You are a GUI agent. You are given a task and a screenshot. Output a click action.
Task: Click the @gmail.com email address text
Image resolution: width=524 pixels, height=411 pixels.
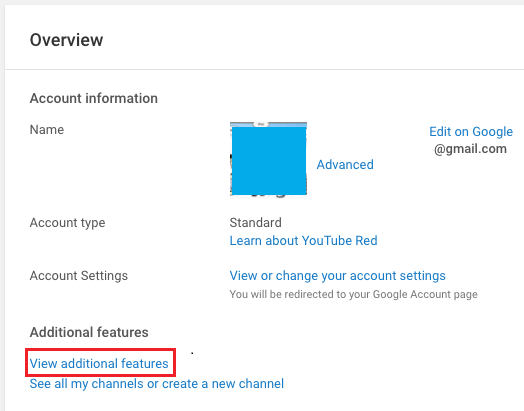click(x=471, y=149)
